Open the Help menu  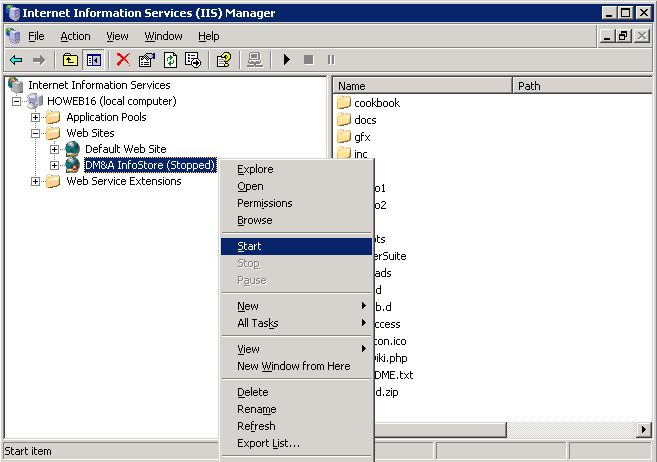(x=209, y=36)
